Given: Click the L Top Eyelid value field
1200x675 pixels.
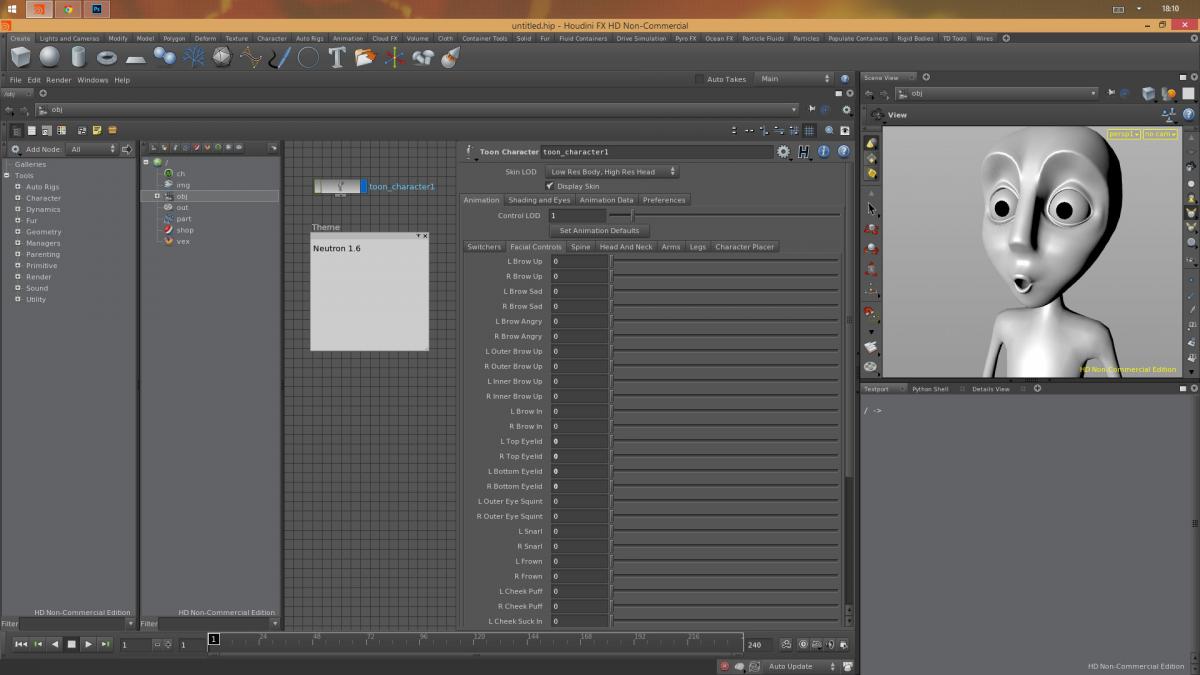Looking at the screenshot, I should click(x=579, y=441).
